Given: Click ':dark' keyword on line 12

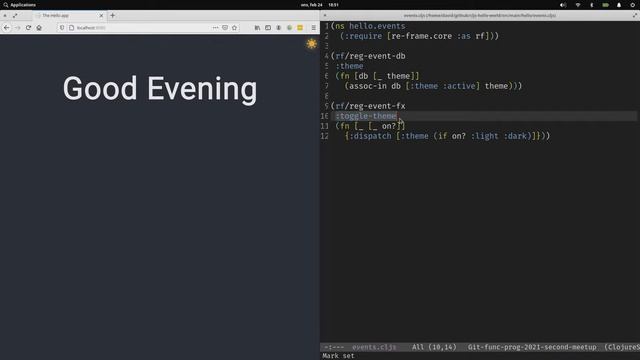Looking at the screenshot, I should click(x=515, y=136).
